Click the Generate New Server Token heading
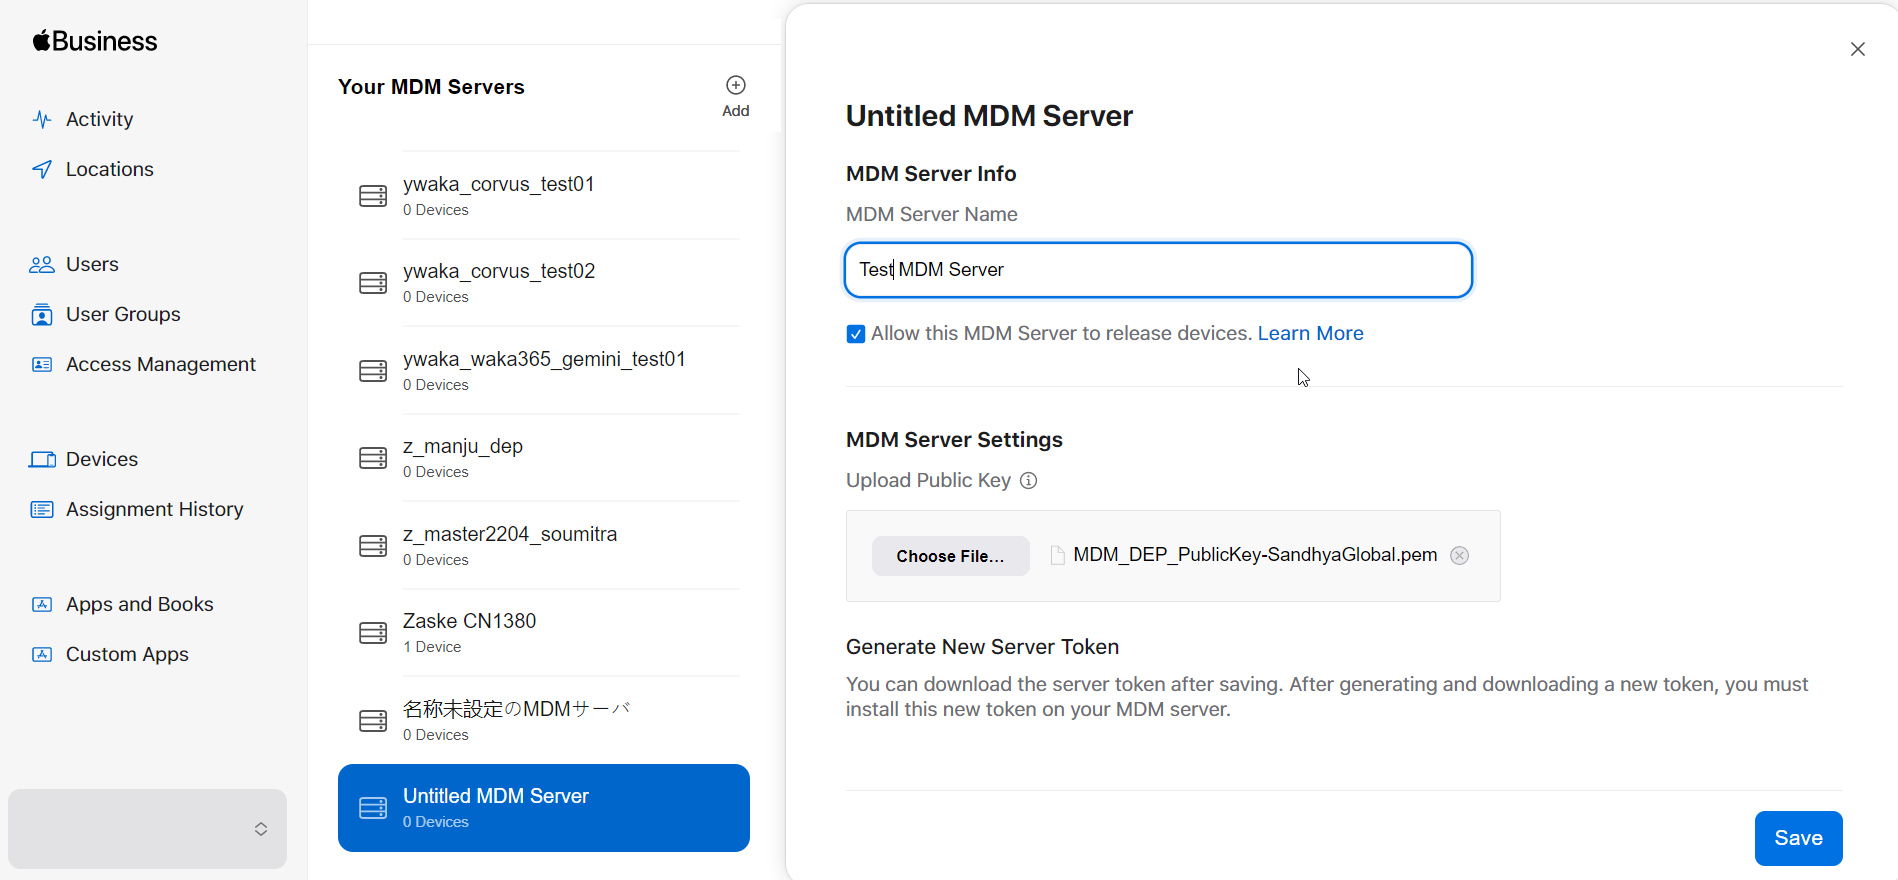 (x=982, y=647)
